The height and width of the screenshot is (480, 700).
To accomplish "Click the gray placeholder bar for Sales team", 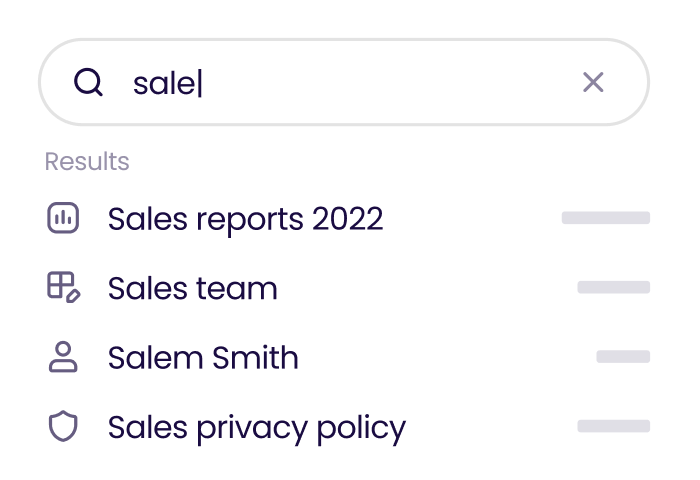I will click(613, 288).
